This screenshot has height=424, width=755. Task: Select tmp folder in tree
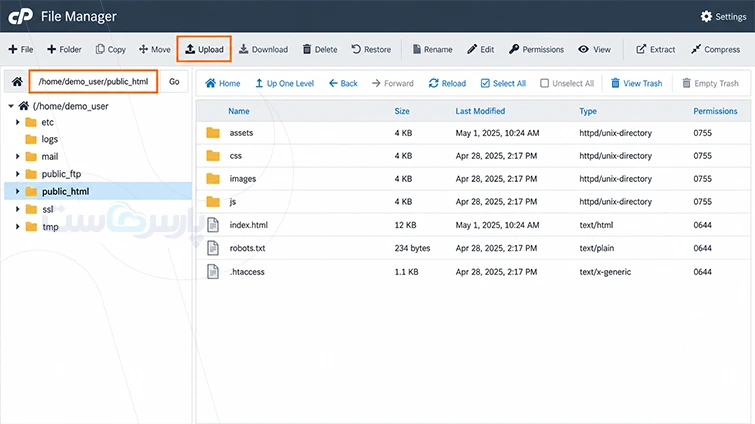coord(42,226)
